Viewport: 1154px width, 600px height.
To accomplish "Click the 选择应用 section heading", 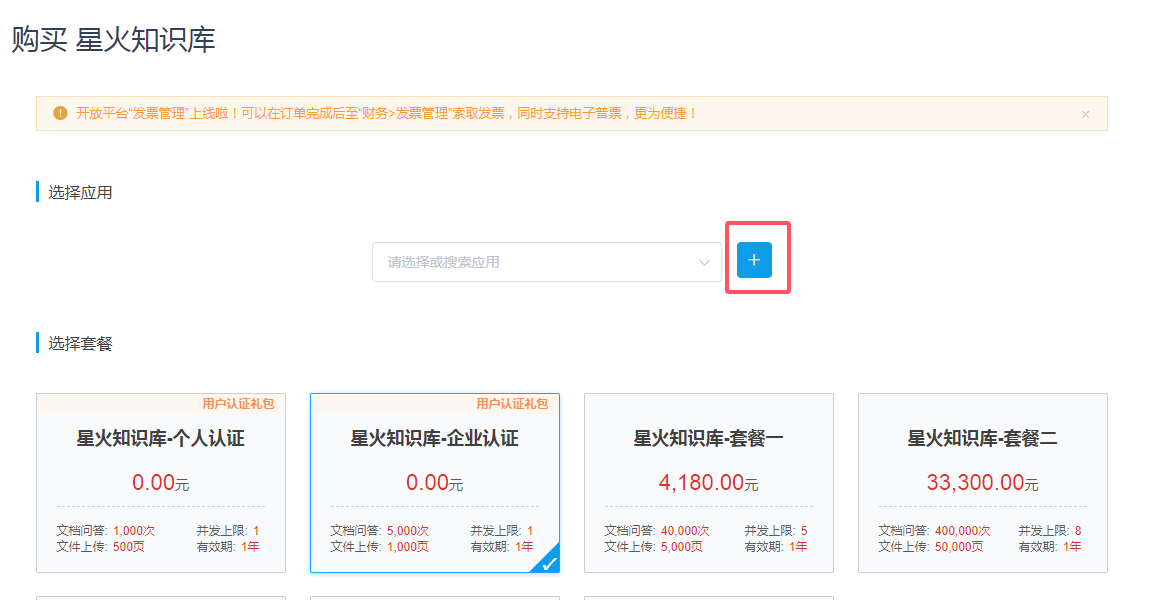I will pos(80,193).
